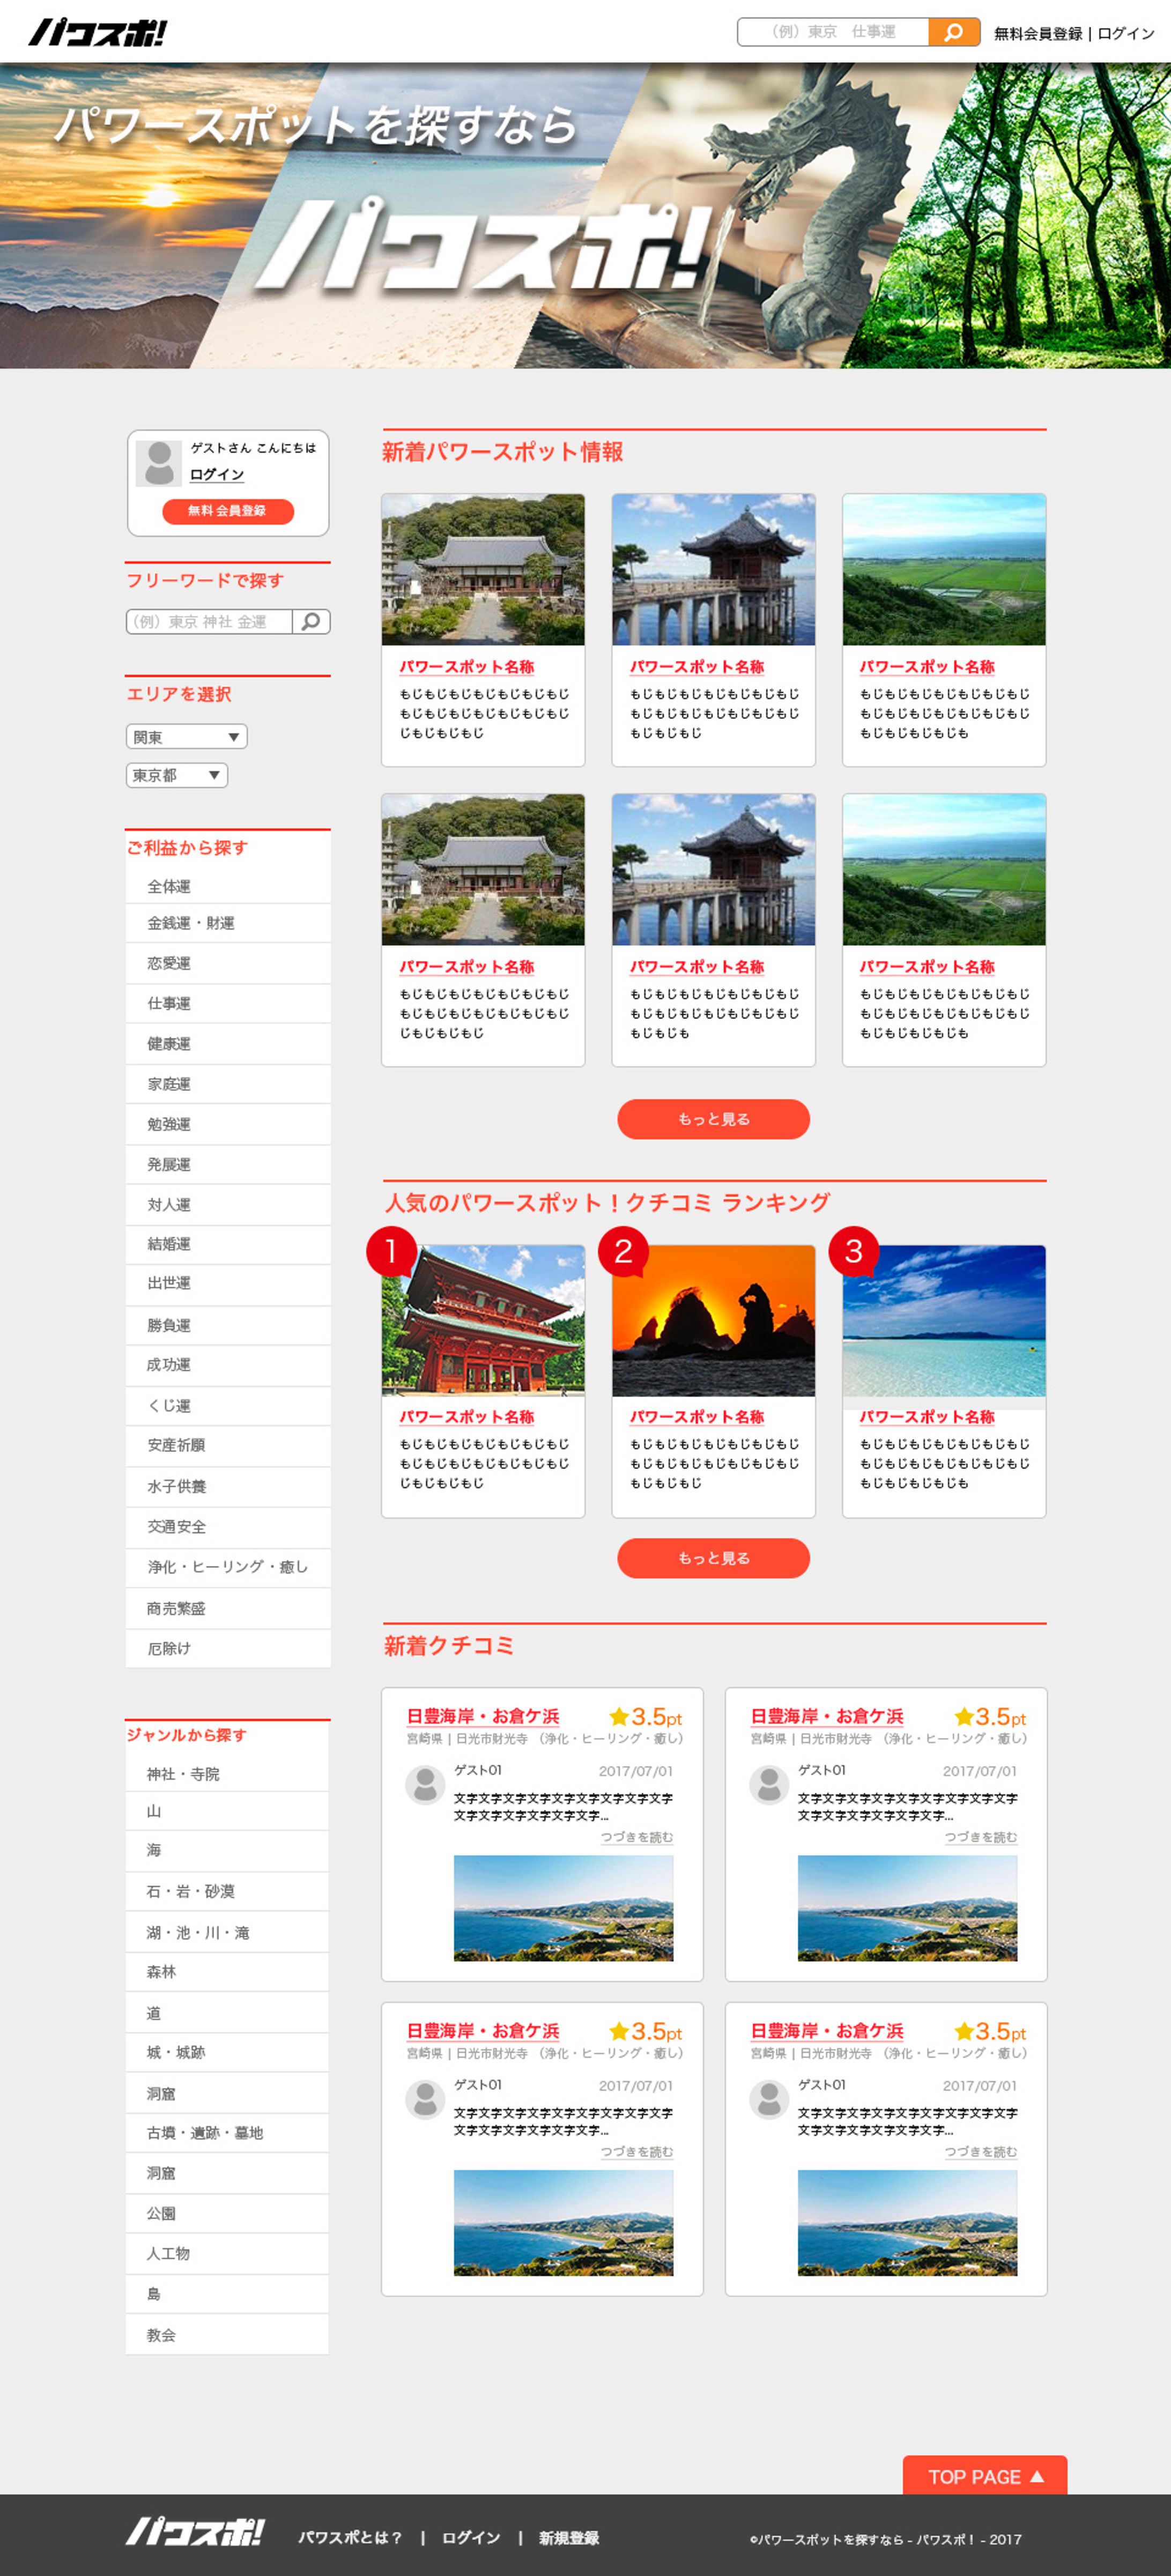Viewport: 1171px width, 2576px height.
Task: Select 神社・寺院 in the genre list
Action: 183,1774
